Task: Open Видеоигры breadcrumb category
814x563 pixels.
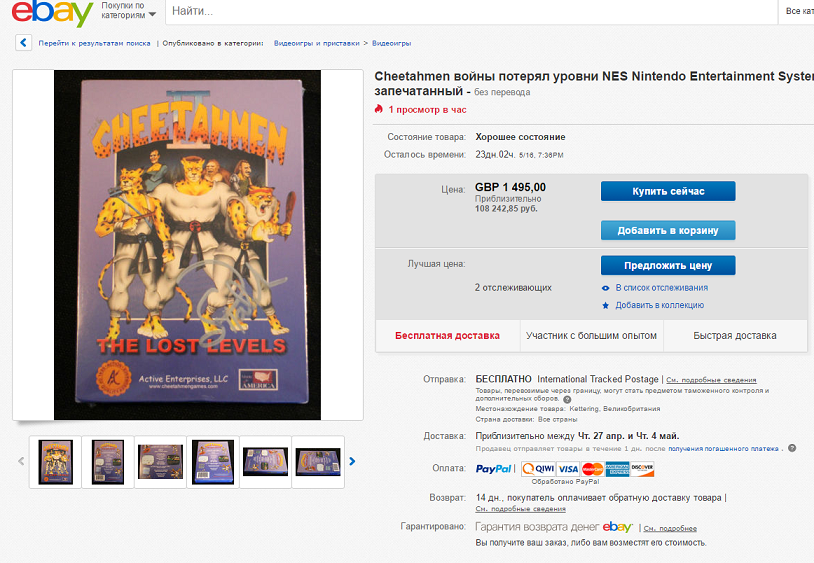Action: pyautogui.click(x=391, y=43)
